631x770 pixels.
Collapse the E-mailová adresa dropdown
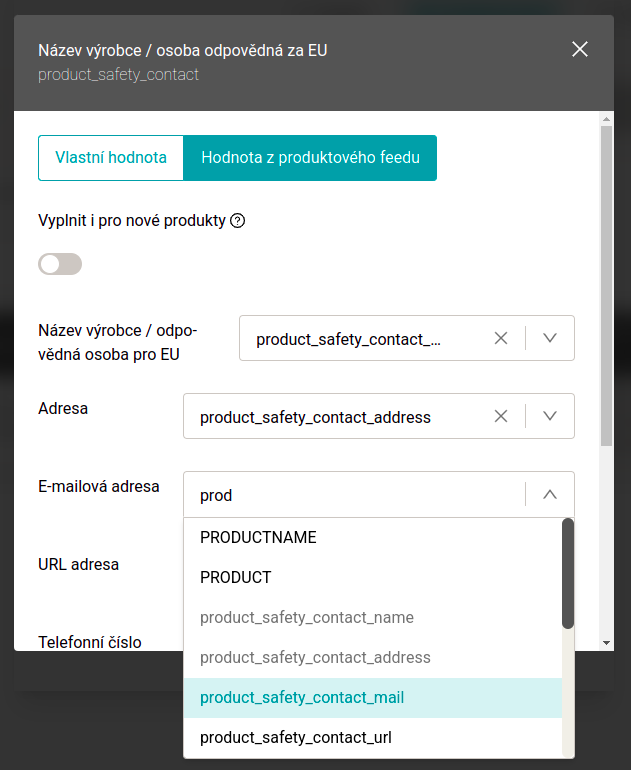[550, 494]
